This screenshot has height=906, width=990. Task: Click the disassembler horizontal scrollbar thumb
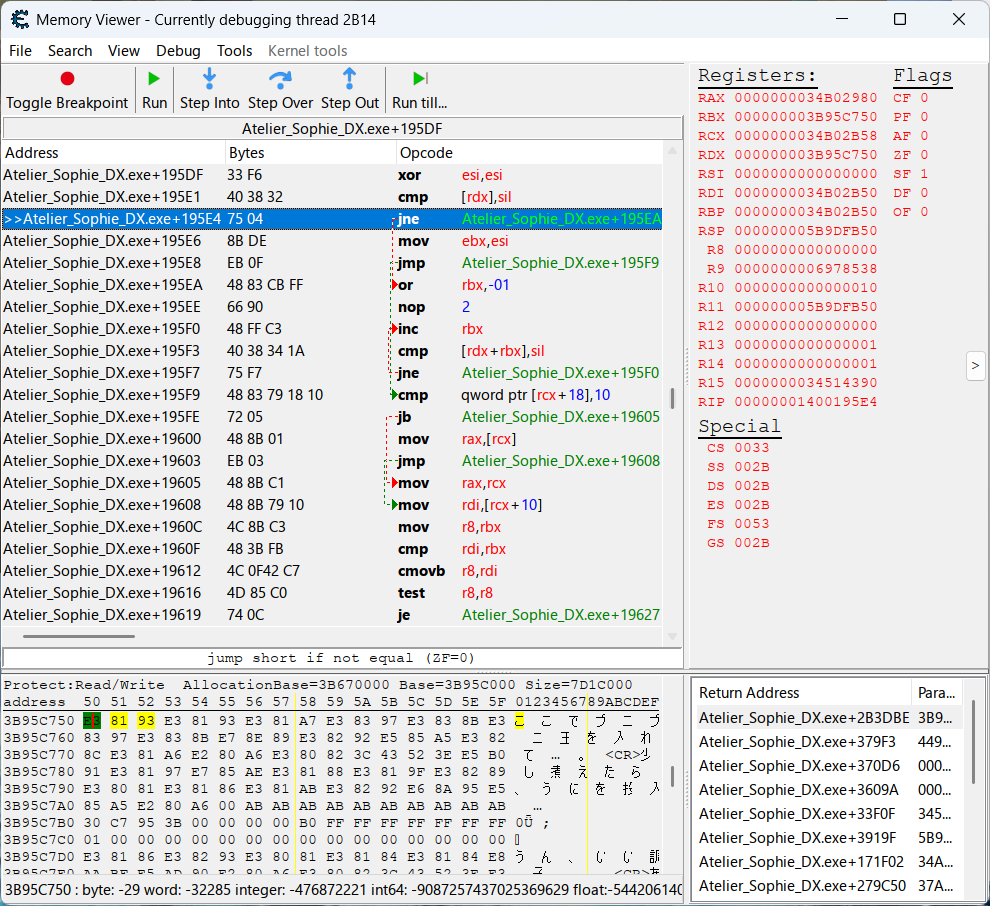pos(79,636)
